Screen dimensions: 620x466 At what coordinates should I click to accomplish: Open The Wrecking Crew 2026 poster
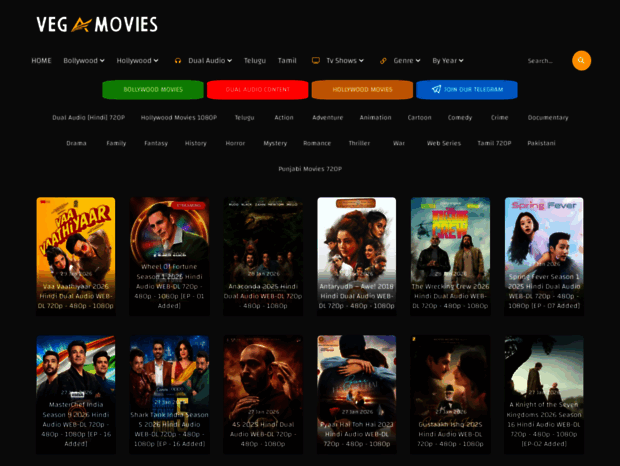450,256
